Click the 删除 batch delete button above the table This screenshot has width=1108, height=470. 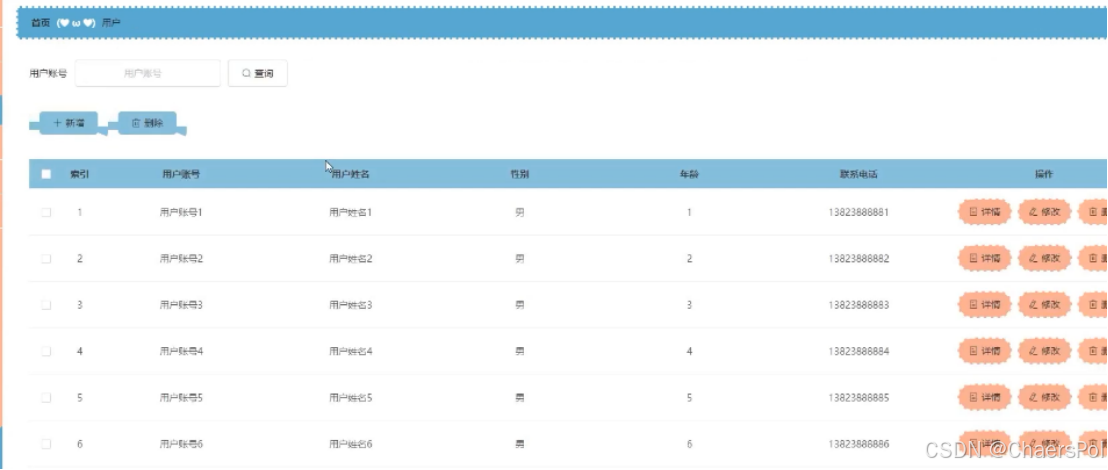coord(147,123)
